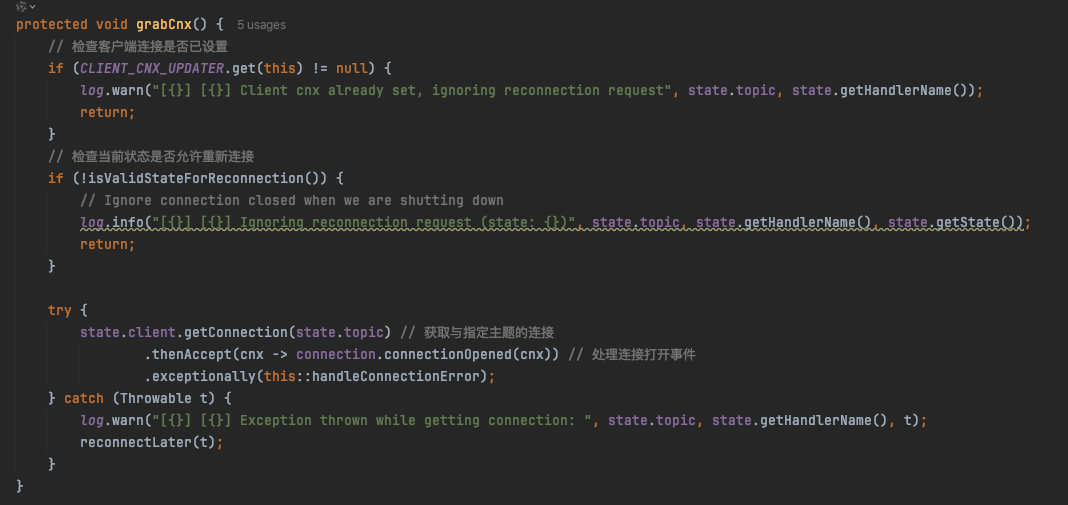This screenshot has height=505, width=1068.
Task: Click the "try" keyword
Action: [59, 310]
